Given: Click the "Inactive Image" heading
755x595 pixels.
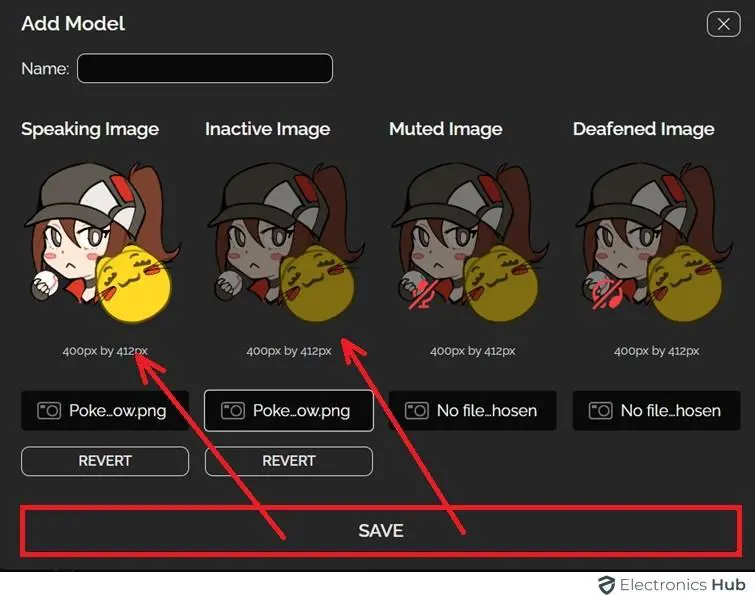Looking at the screenshot, I should (268, 129).
